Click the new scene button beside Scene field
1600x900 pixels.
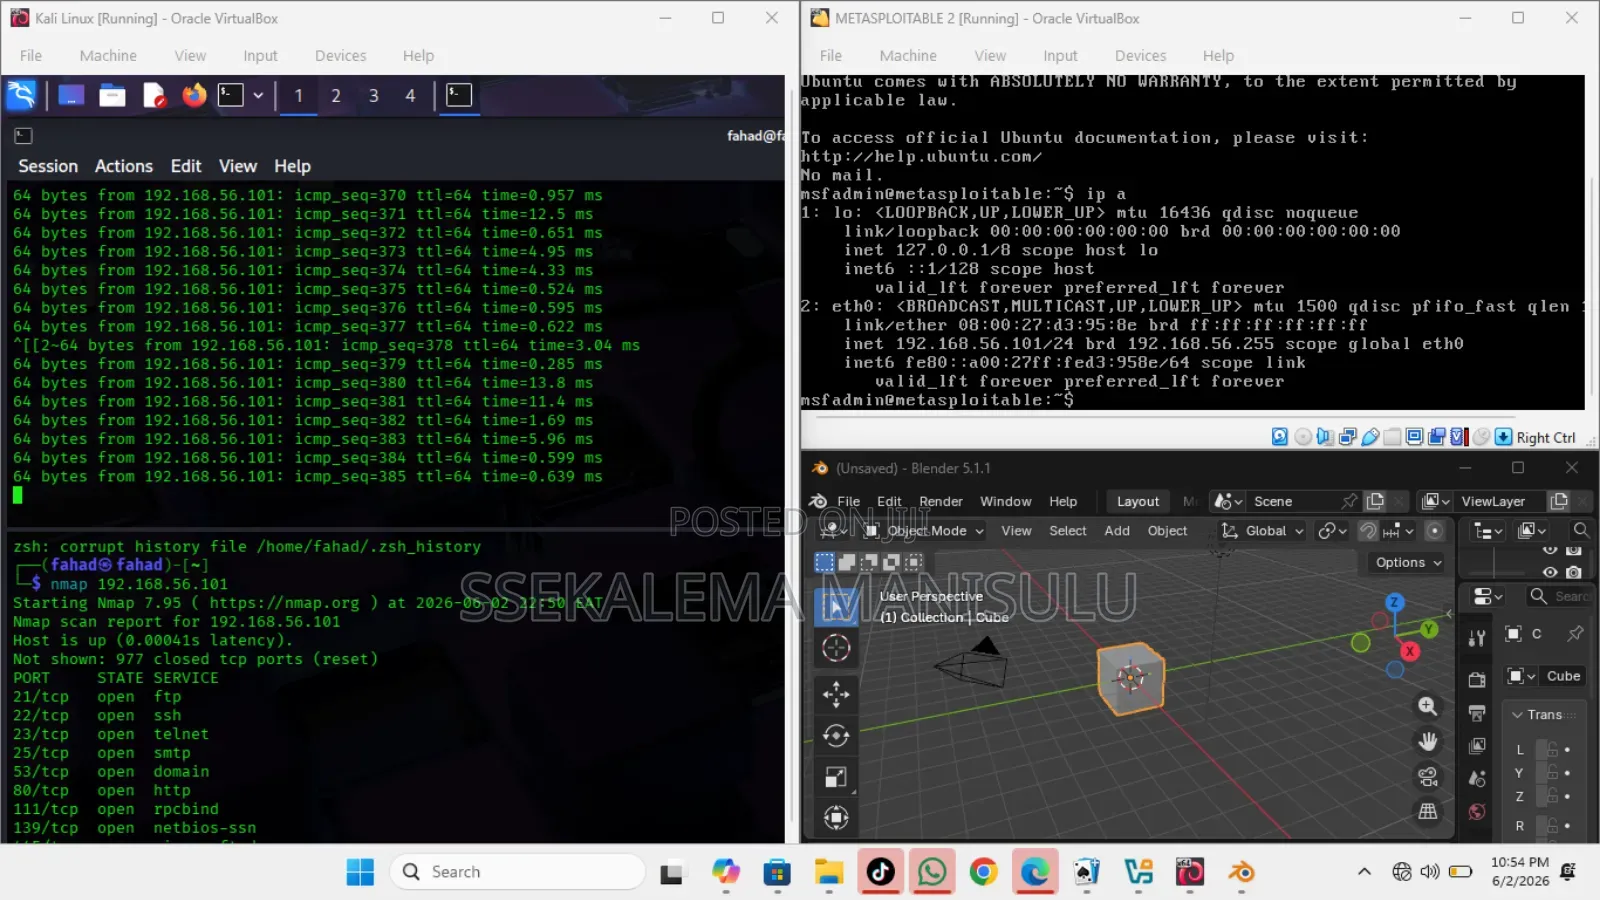(x=1375, y=502)
